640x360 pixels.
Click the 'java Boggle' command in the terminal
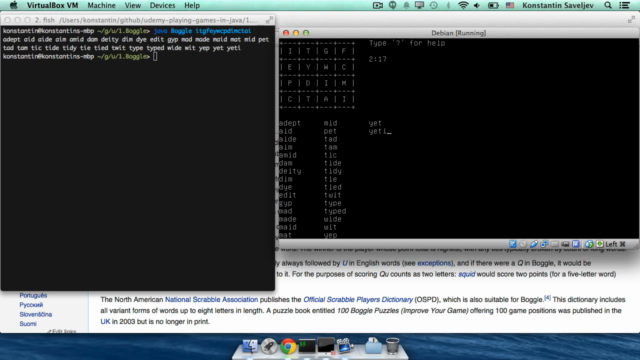click(173, 31)
